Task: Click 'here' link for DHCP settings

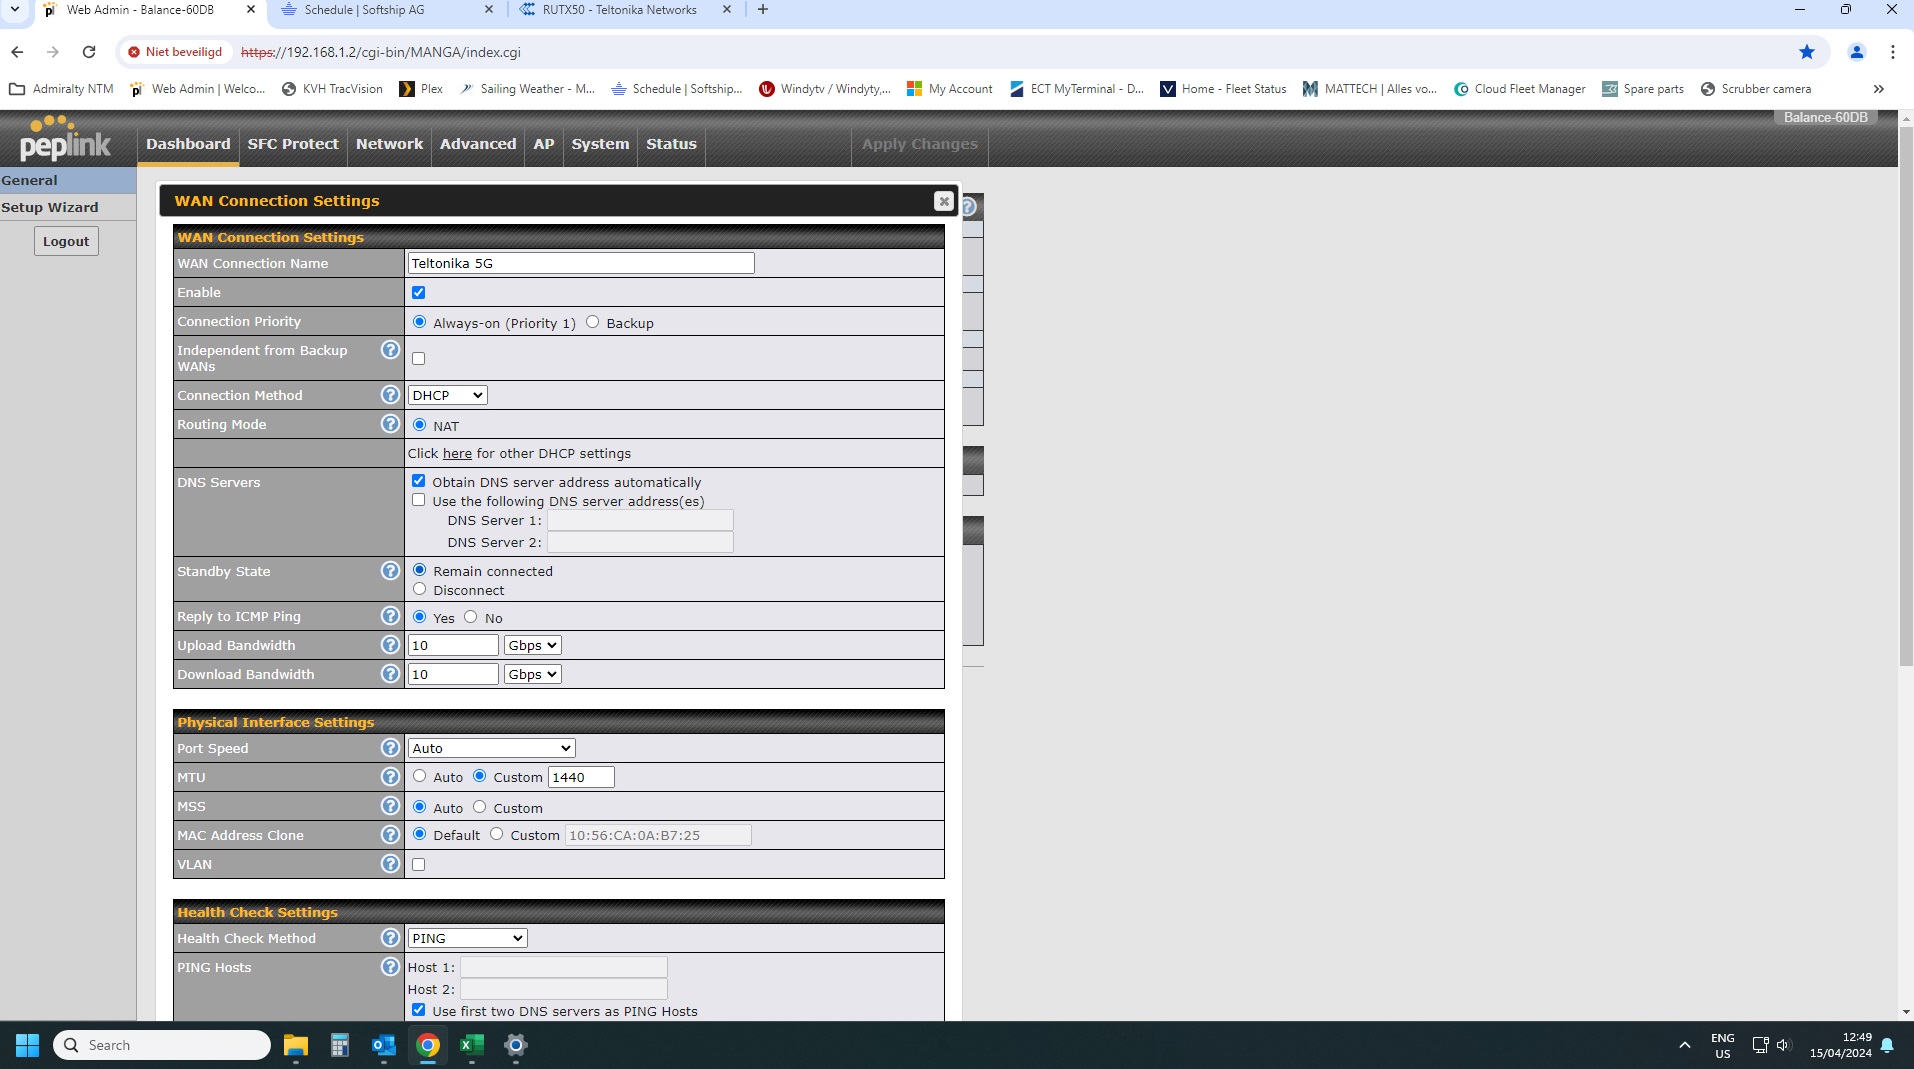Action: pyautogui.click(x=457, y=453)
